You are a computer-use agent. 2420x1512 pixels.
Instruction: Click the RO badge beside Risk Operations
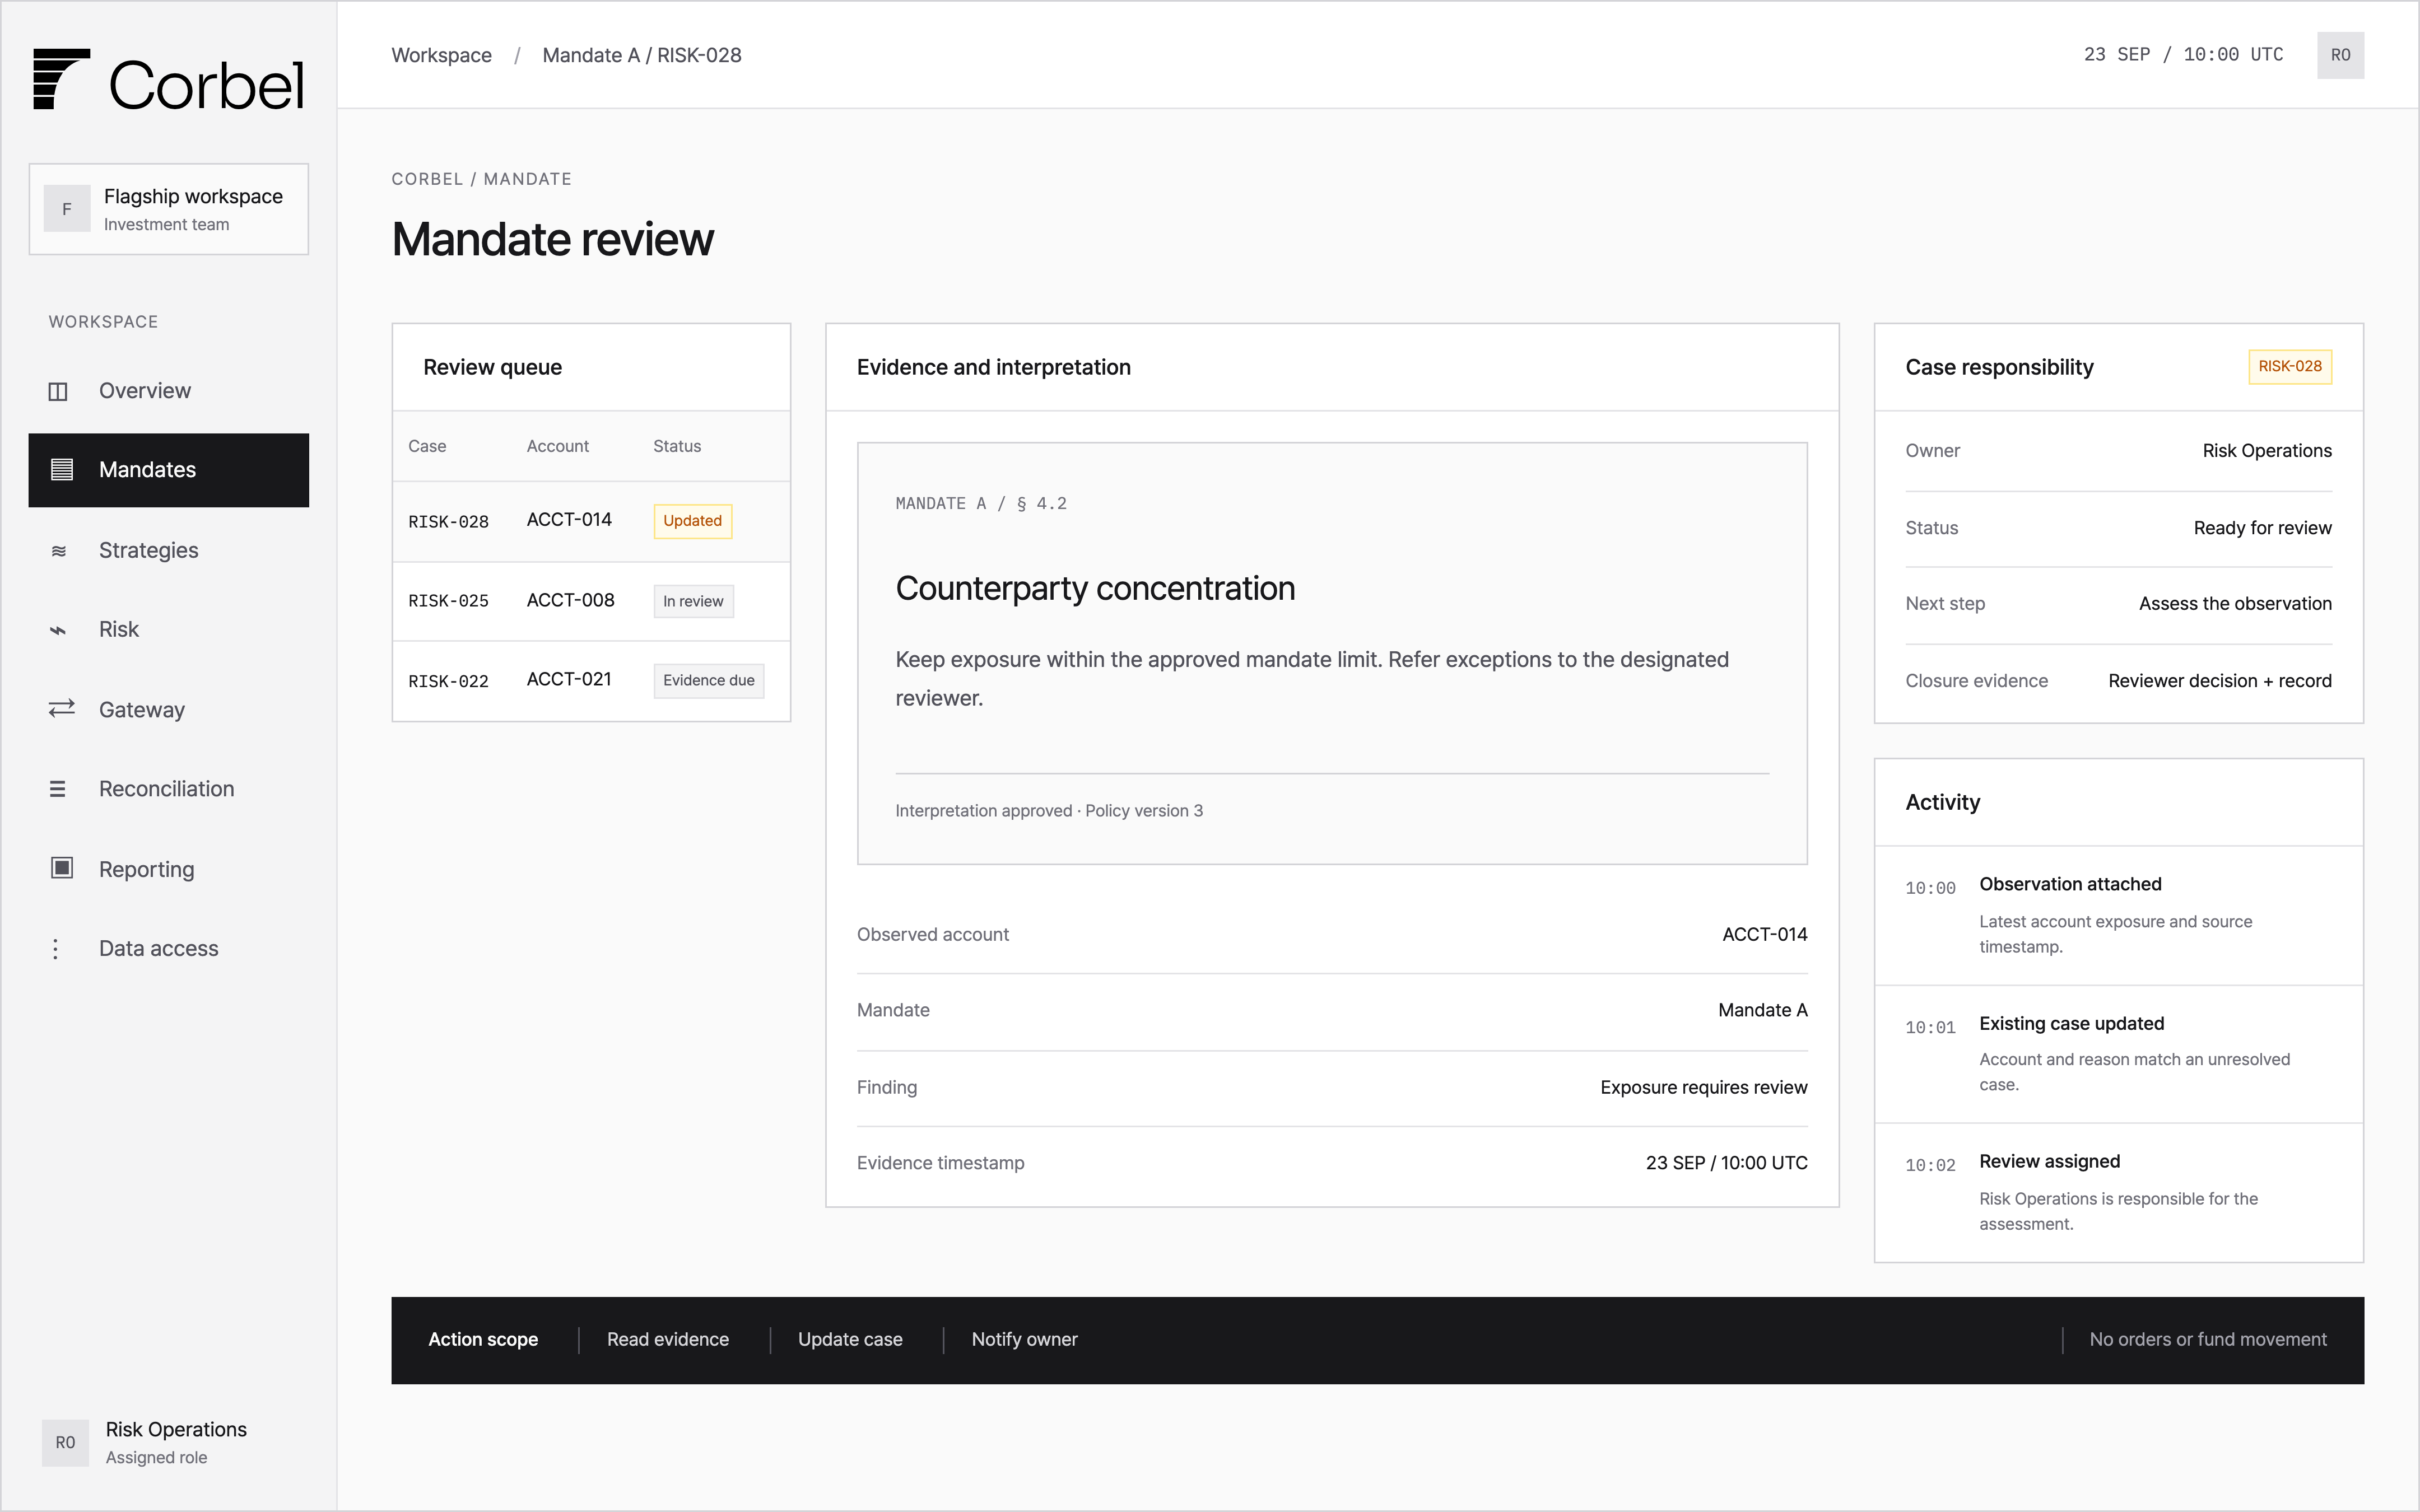click(65, 1442)
